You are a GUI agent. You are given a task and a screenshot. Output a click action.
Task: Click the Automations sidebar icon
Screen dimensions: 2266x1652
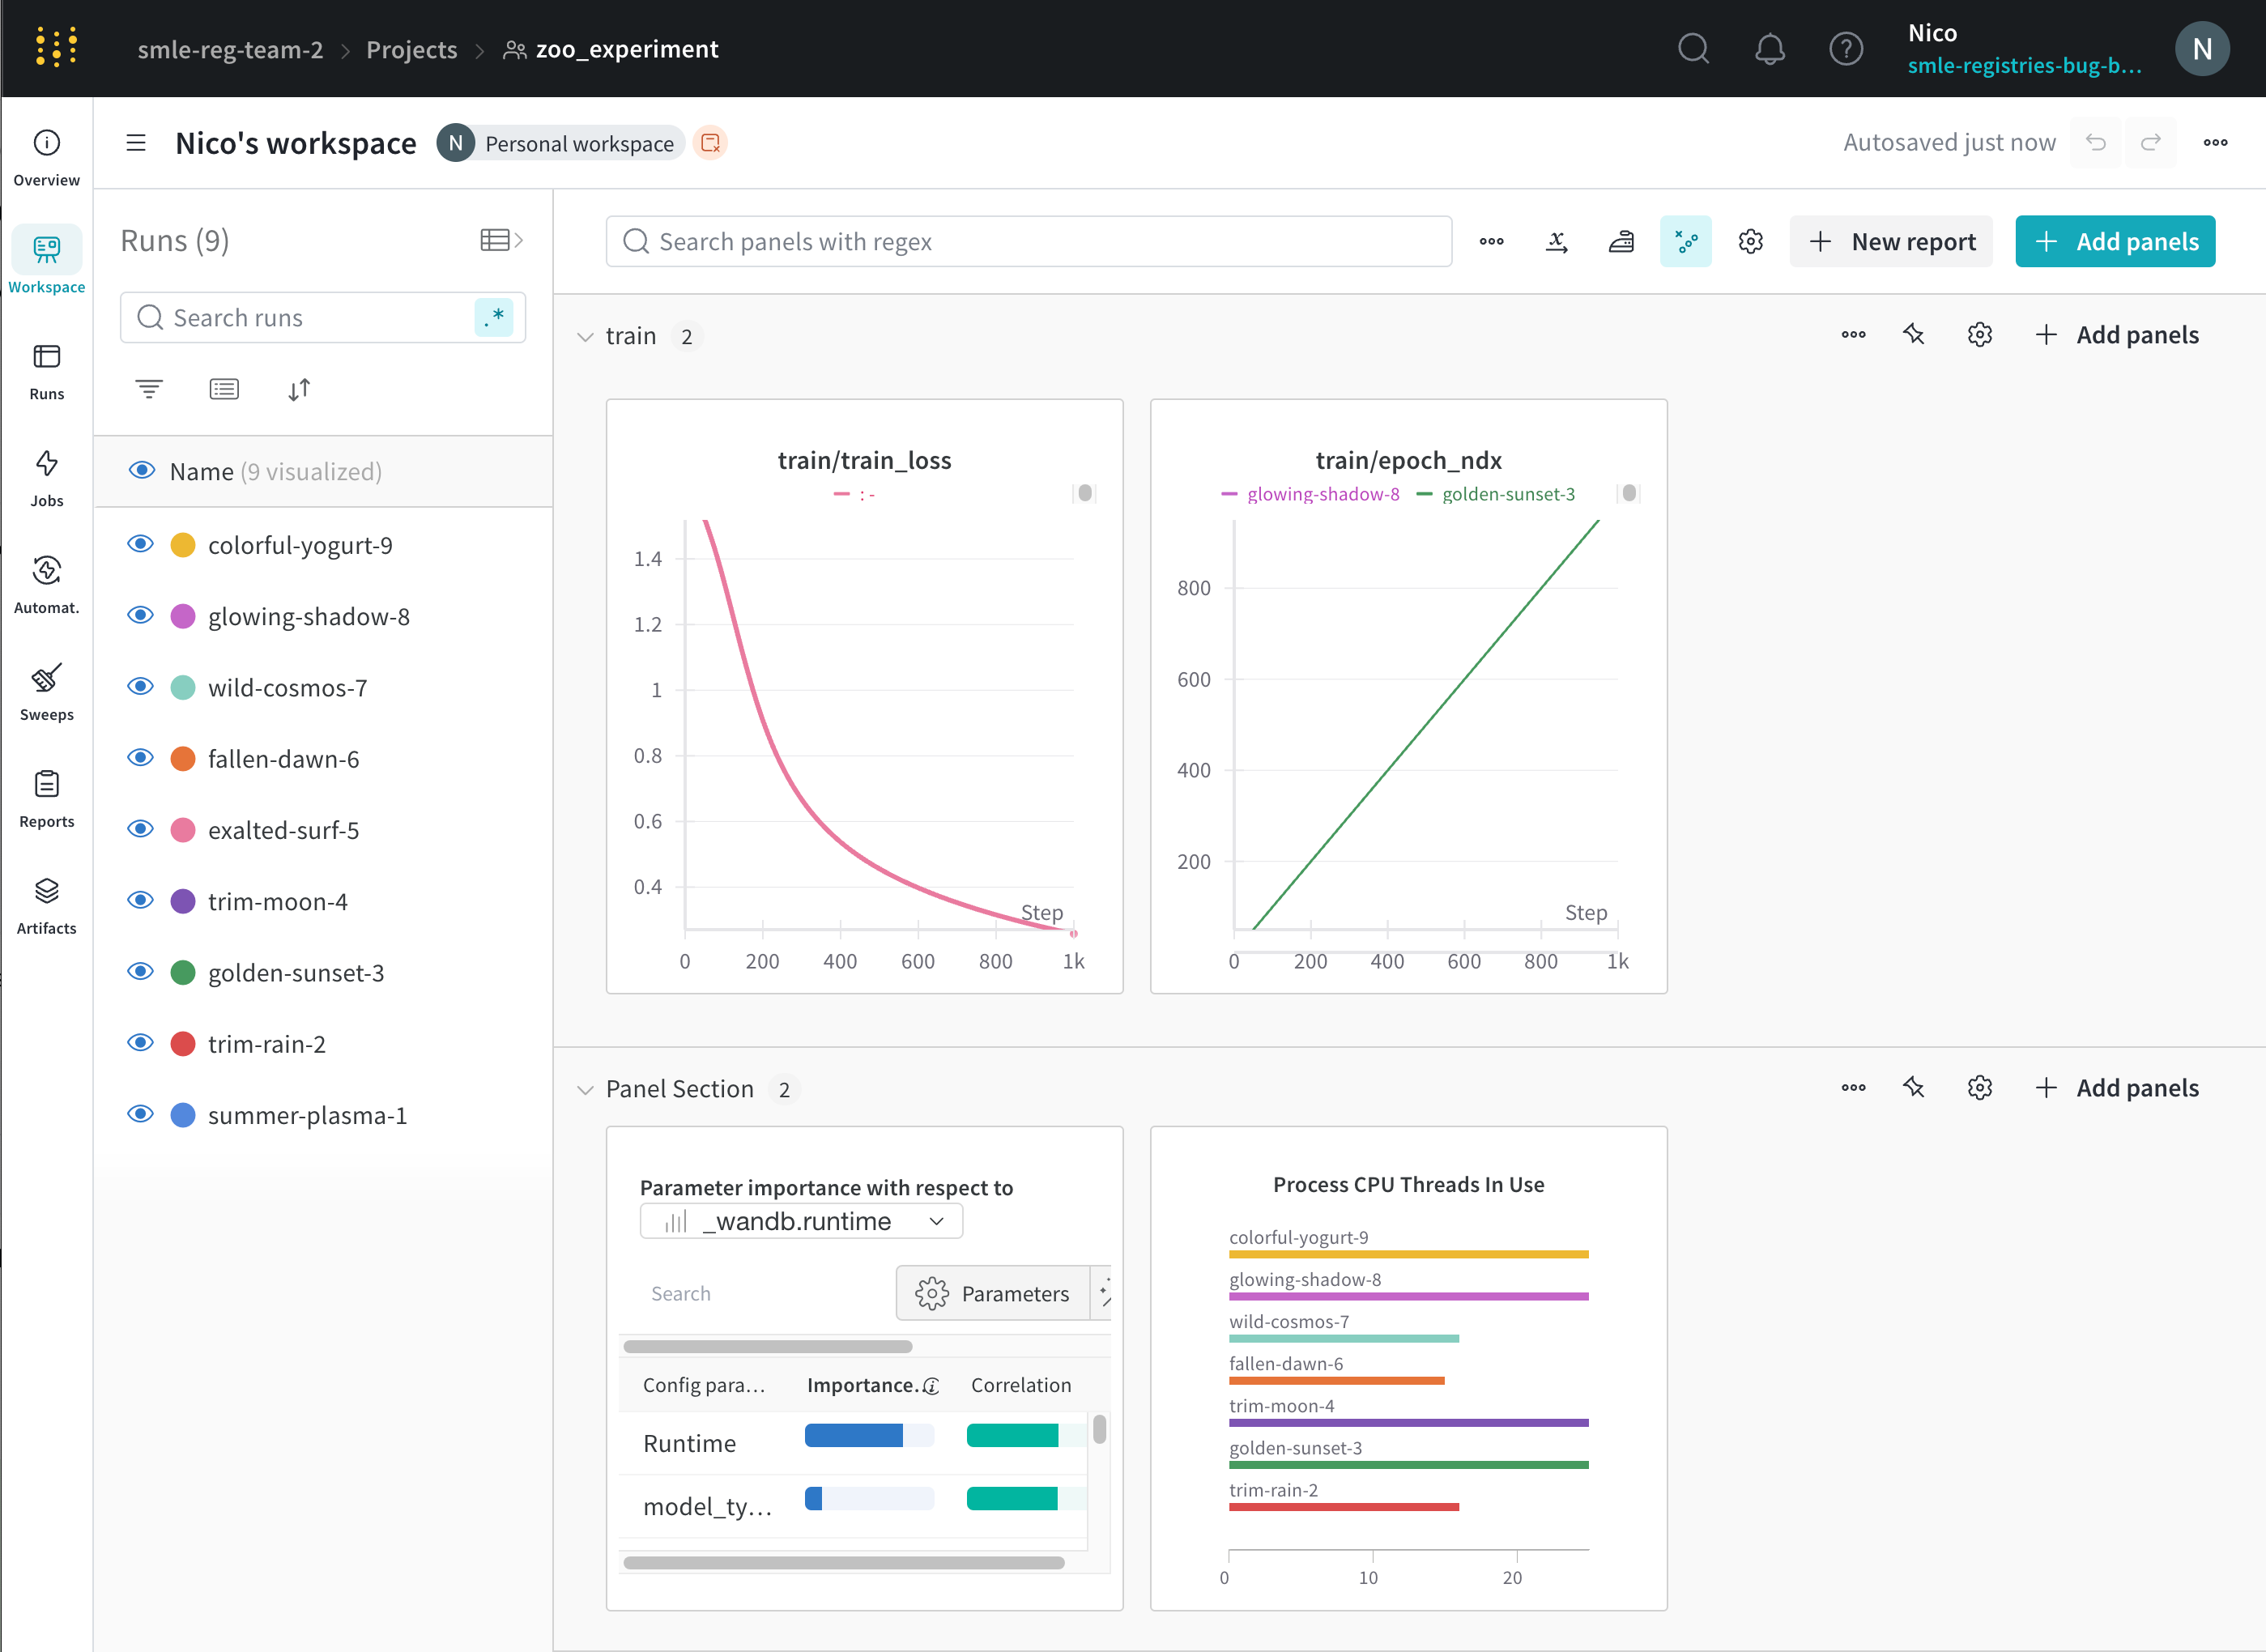click(46, 584)
